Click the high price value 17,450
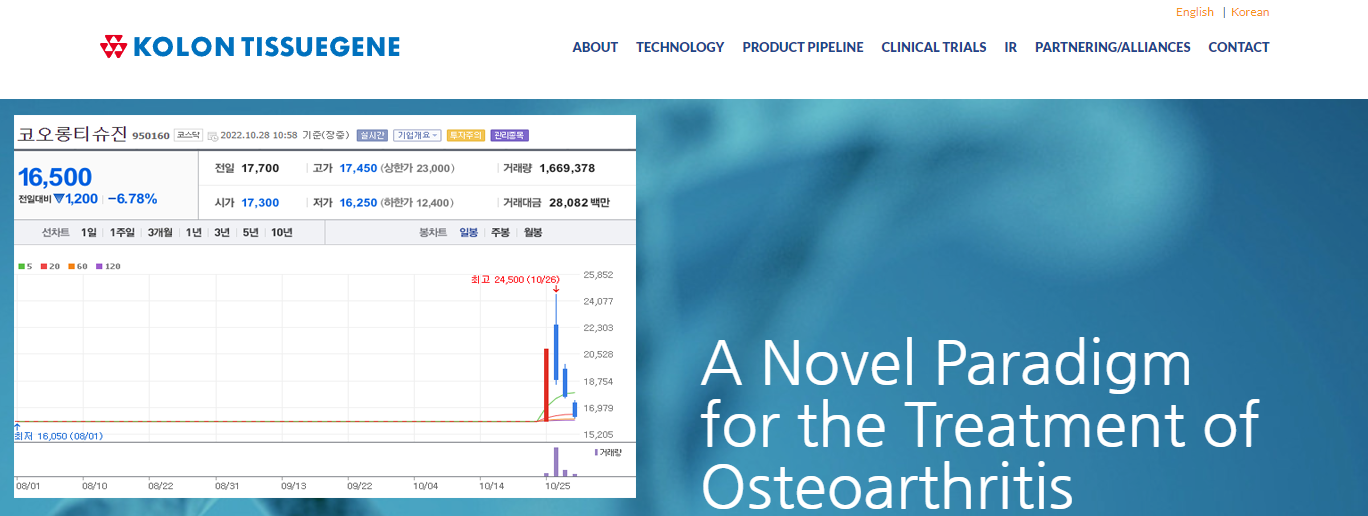 [358, 168]
